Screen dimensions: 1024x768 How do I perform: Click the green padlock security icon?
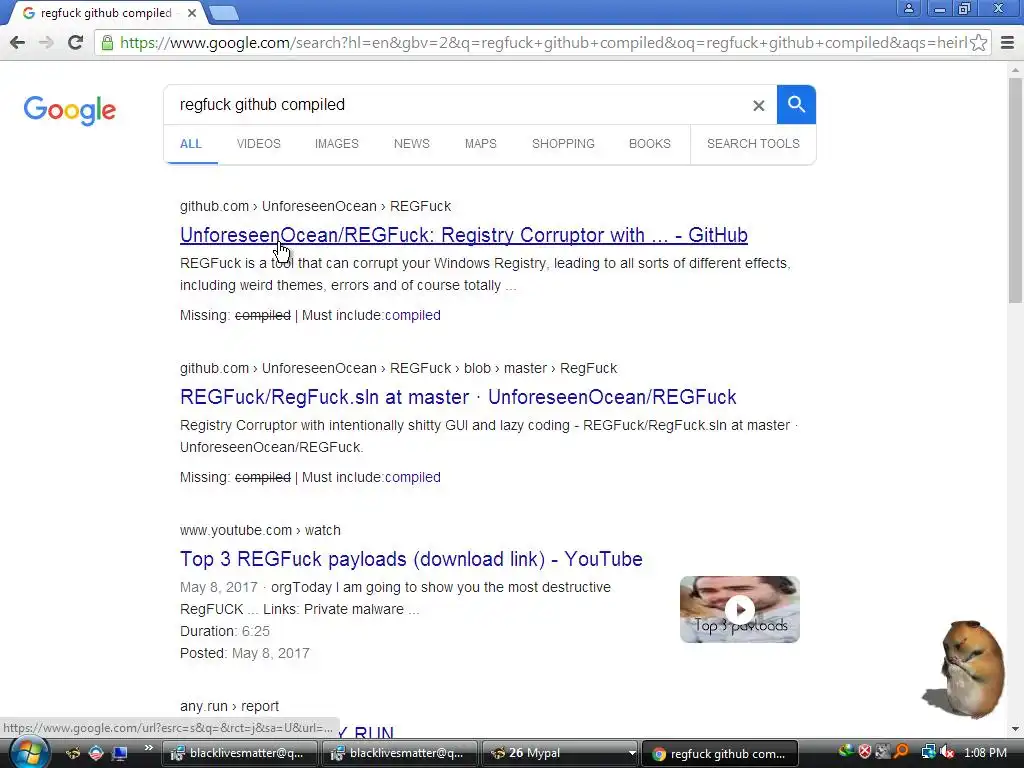[107, 43]
